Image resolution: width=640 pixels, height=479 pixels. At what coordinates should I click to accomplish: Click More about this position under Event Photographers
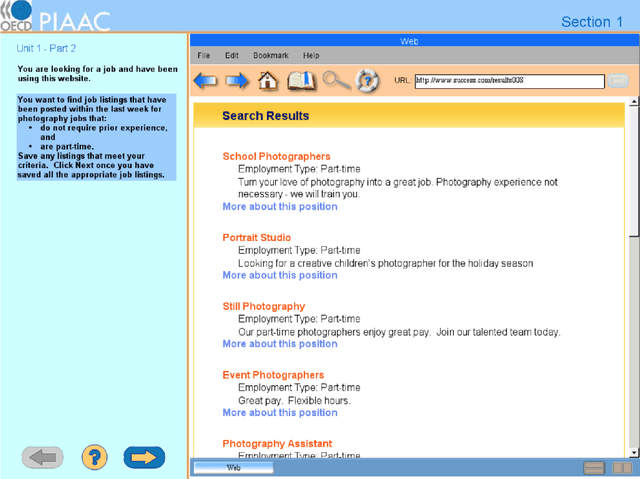[280, 412]
